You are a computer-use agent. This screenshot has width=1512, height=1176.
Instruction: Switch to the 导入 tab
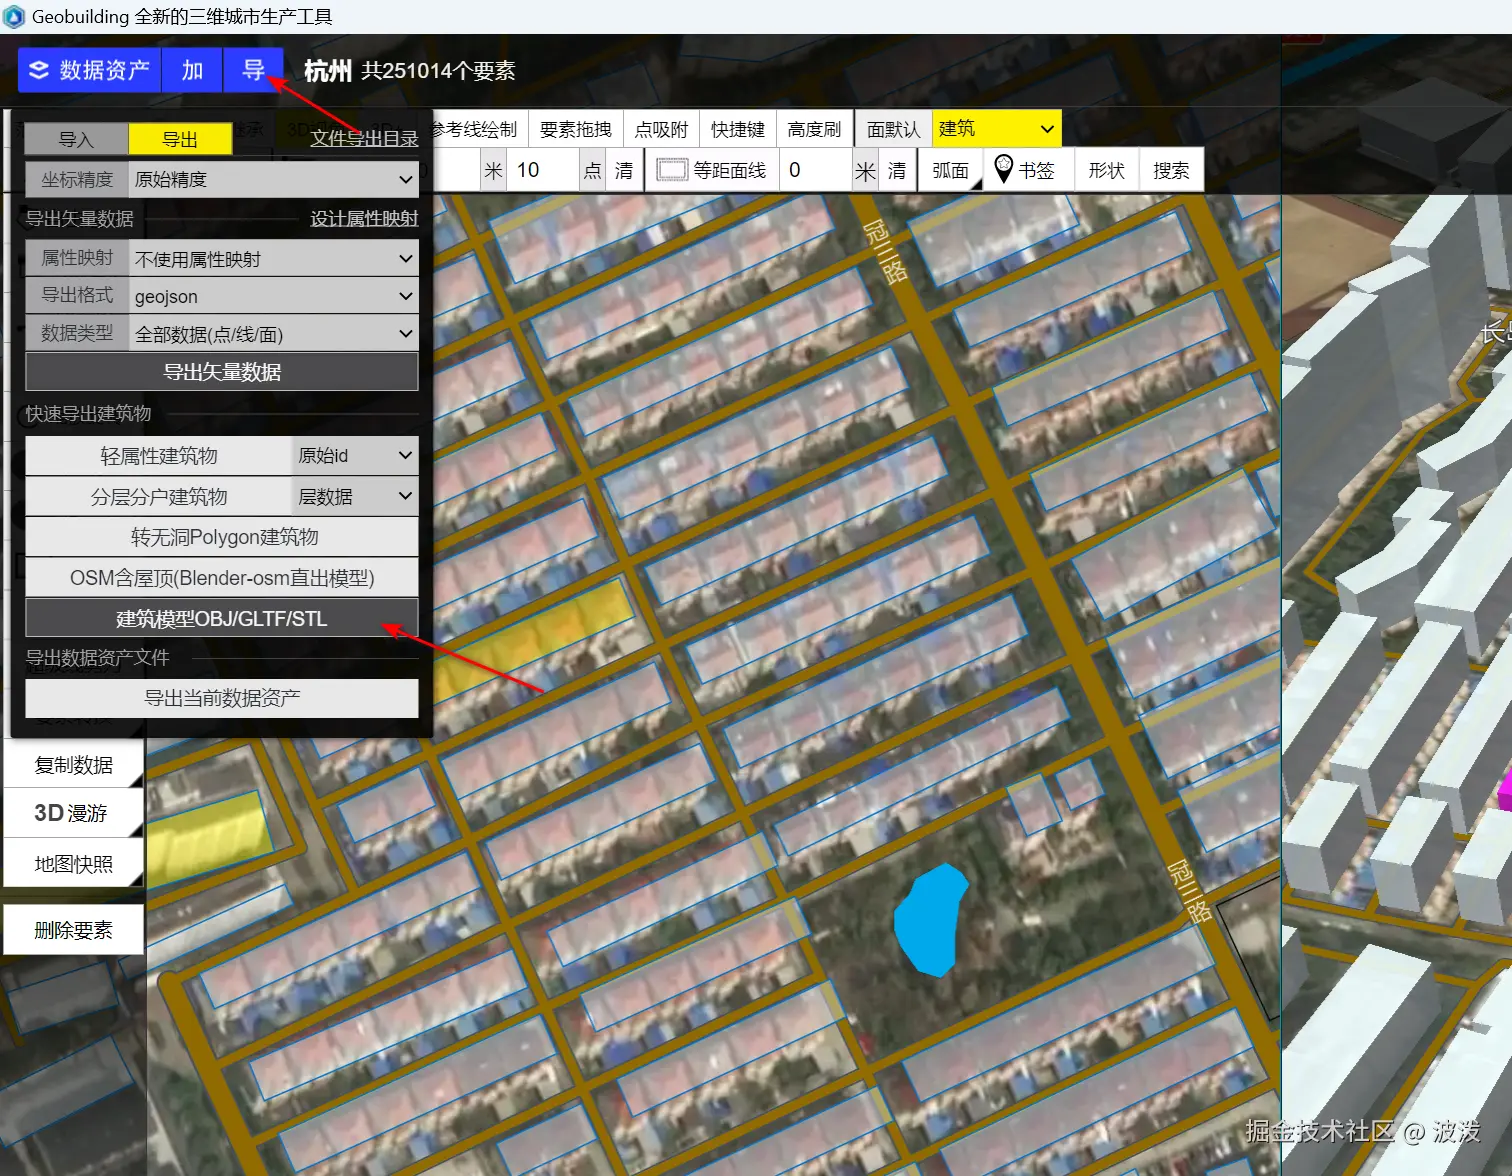76,139
